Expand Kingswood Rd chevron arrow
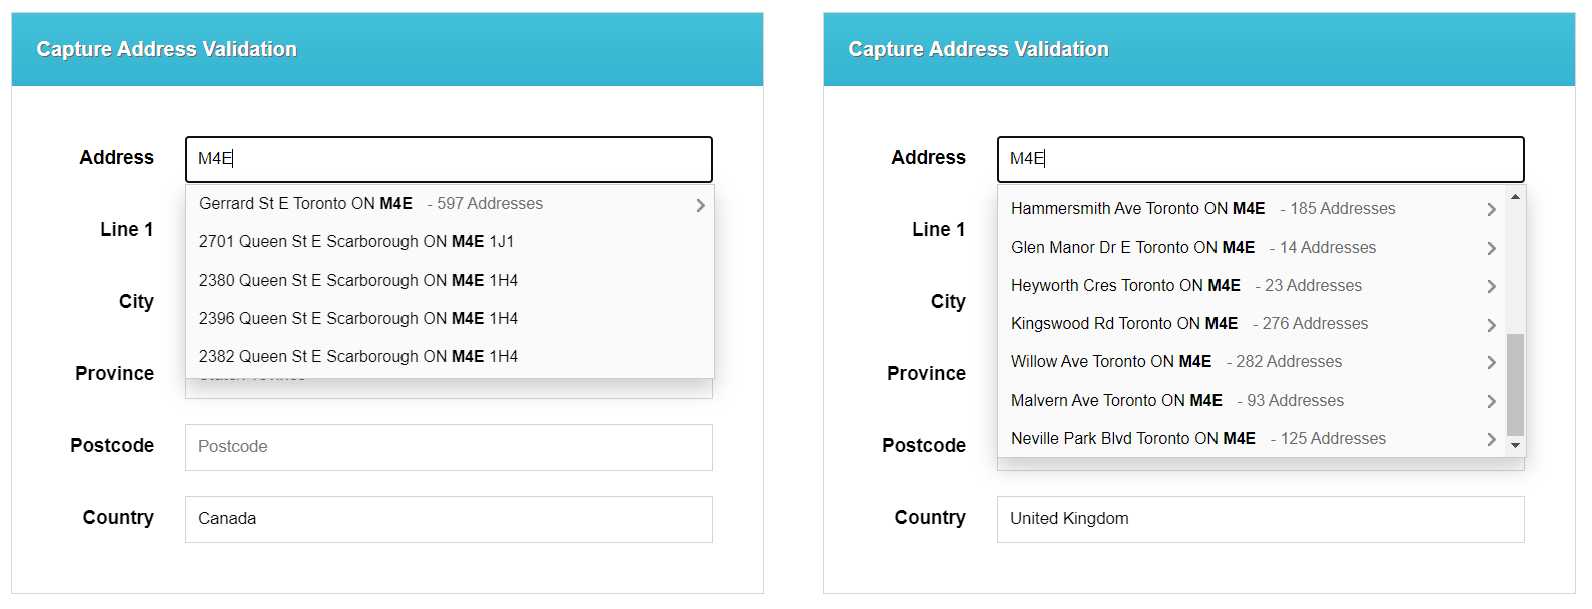 tap(1491, 325)
